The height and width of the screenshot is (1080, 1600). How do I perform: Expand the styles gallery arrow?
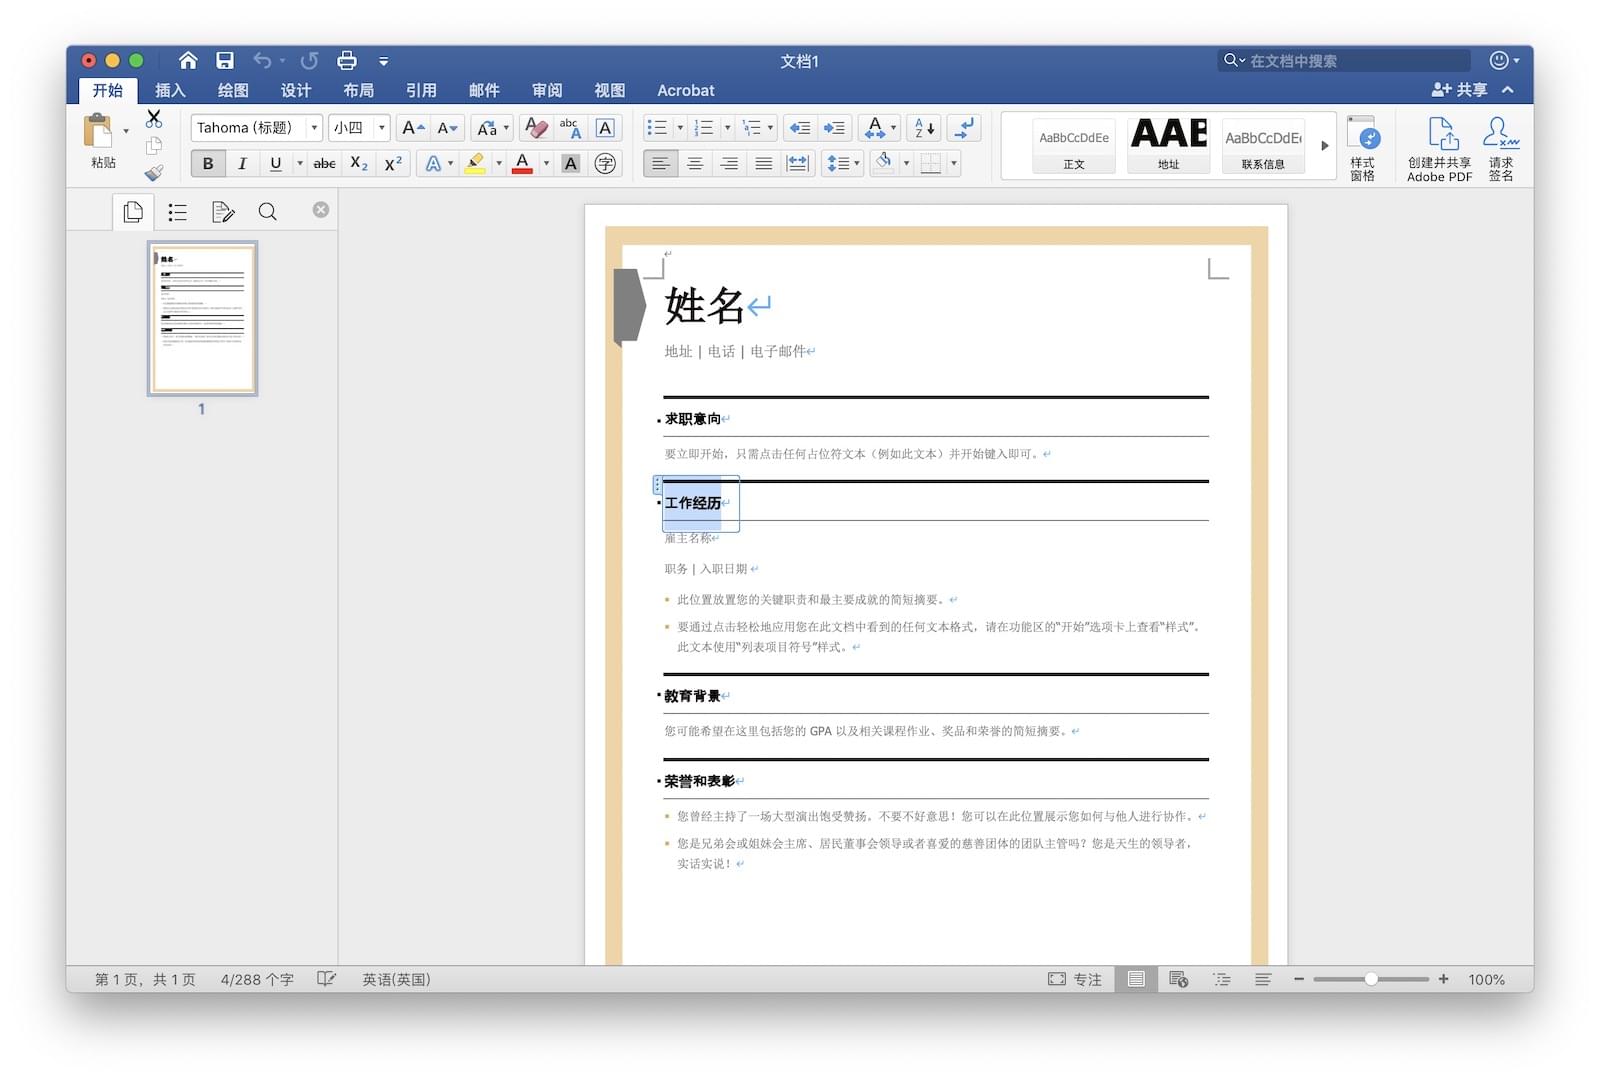pyautogui.click(x=1324, y=146)
